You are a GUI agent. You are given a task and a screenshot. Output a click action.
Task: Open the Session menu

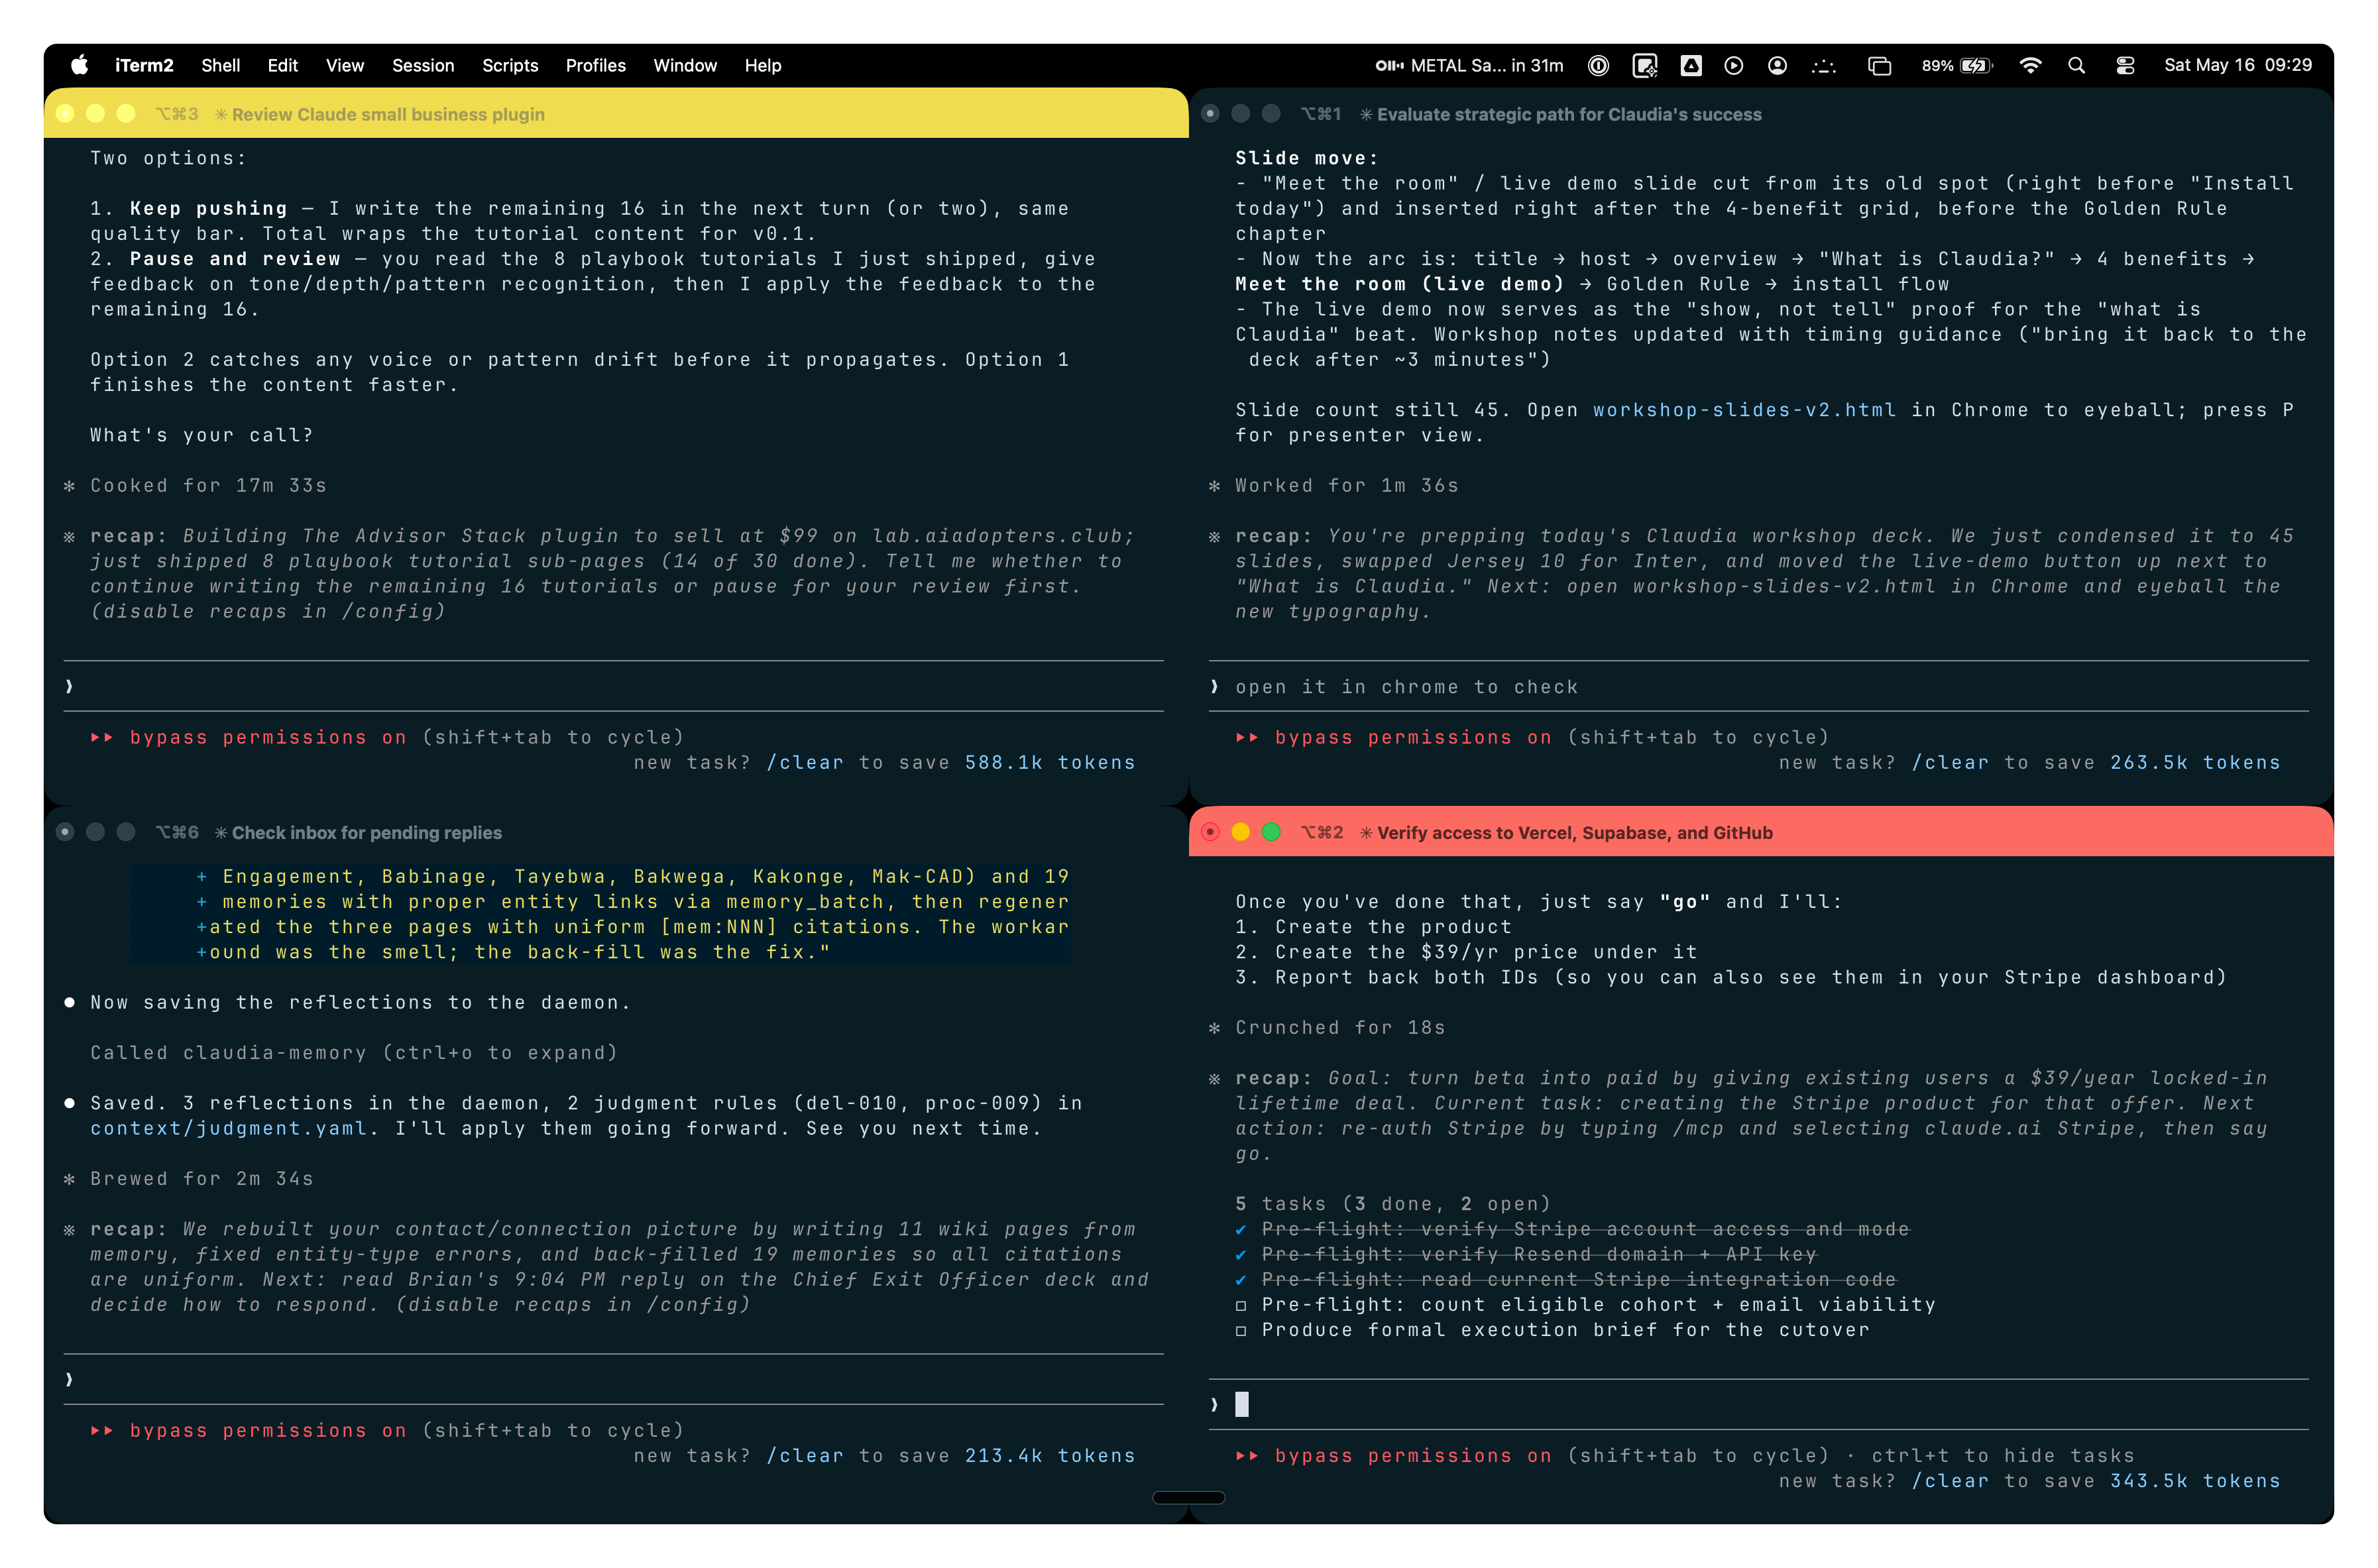[423, 65]
